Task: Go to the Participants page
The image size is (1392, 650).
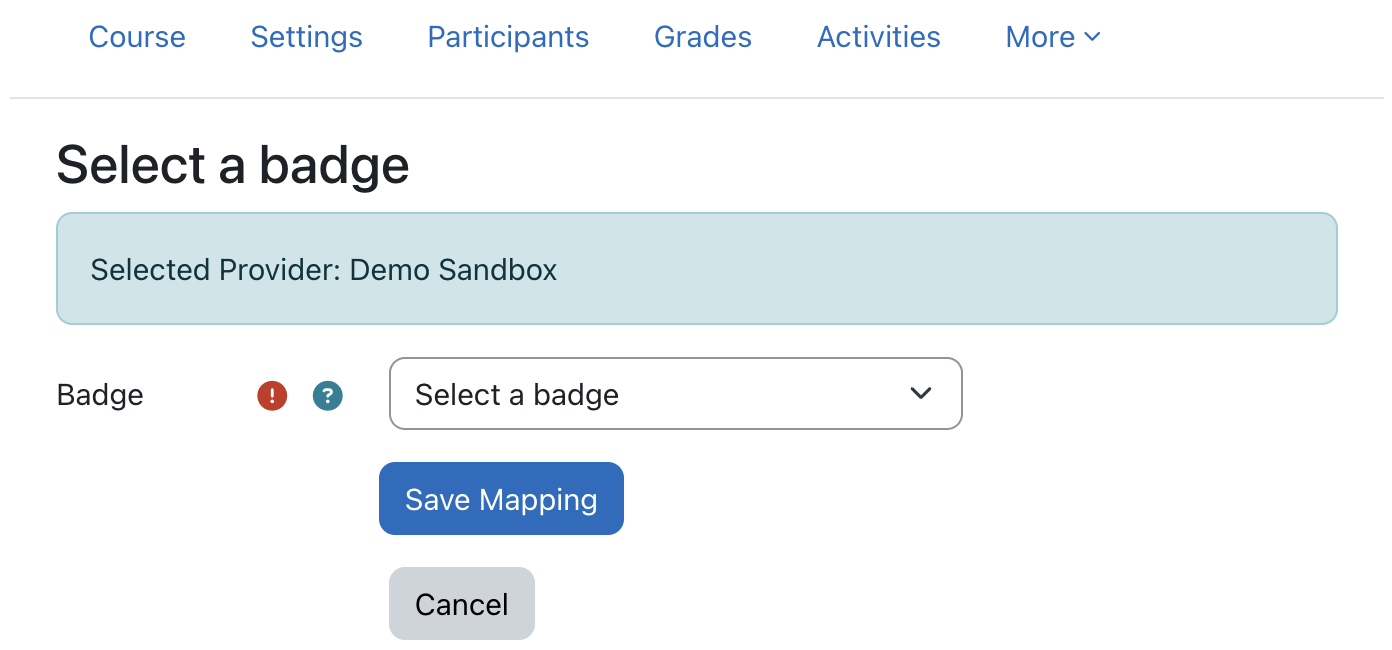Action: (x=507, y=37)
